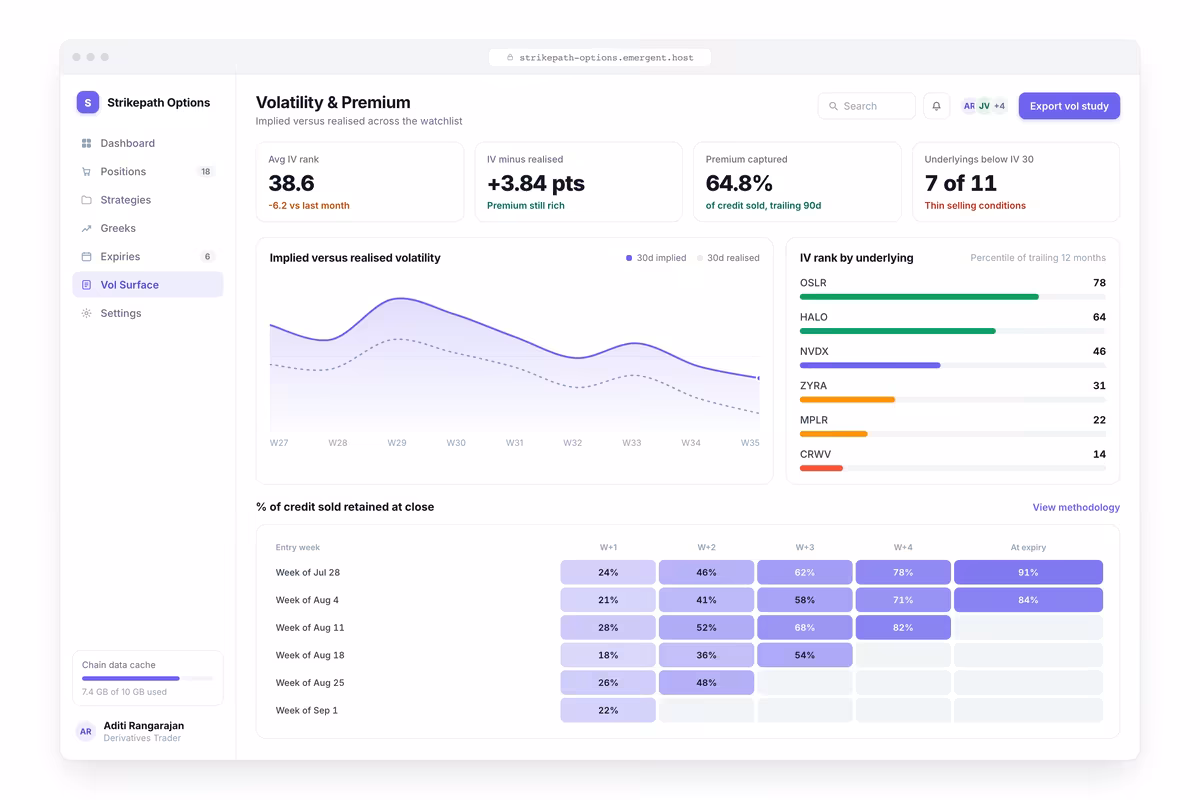Click the Positions cart icon

pyautogui.click(x=87, y=172)
